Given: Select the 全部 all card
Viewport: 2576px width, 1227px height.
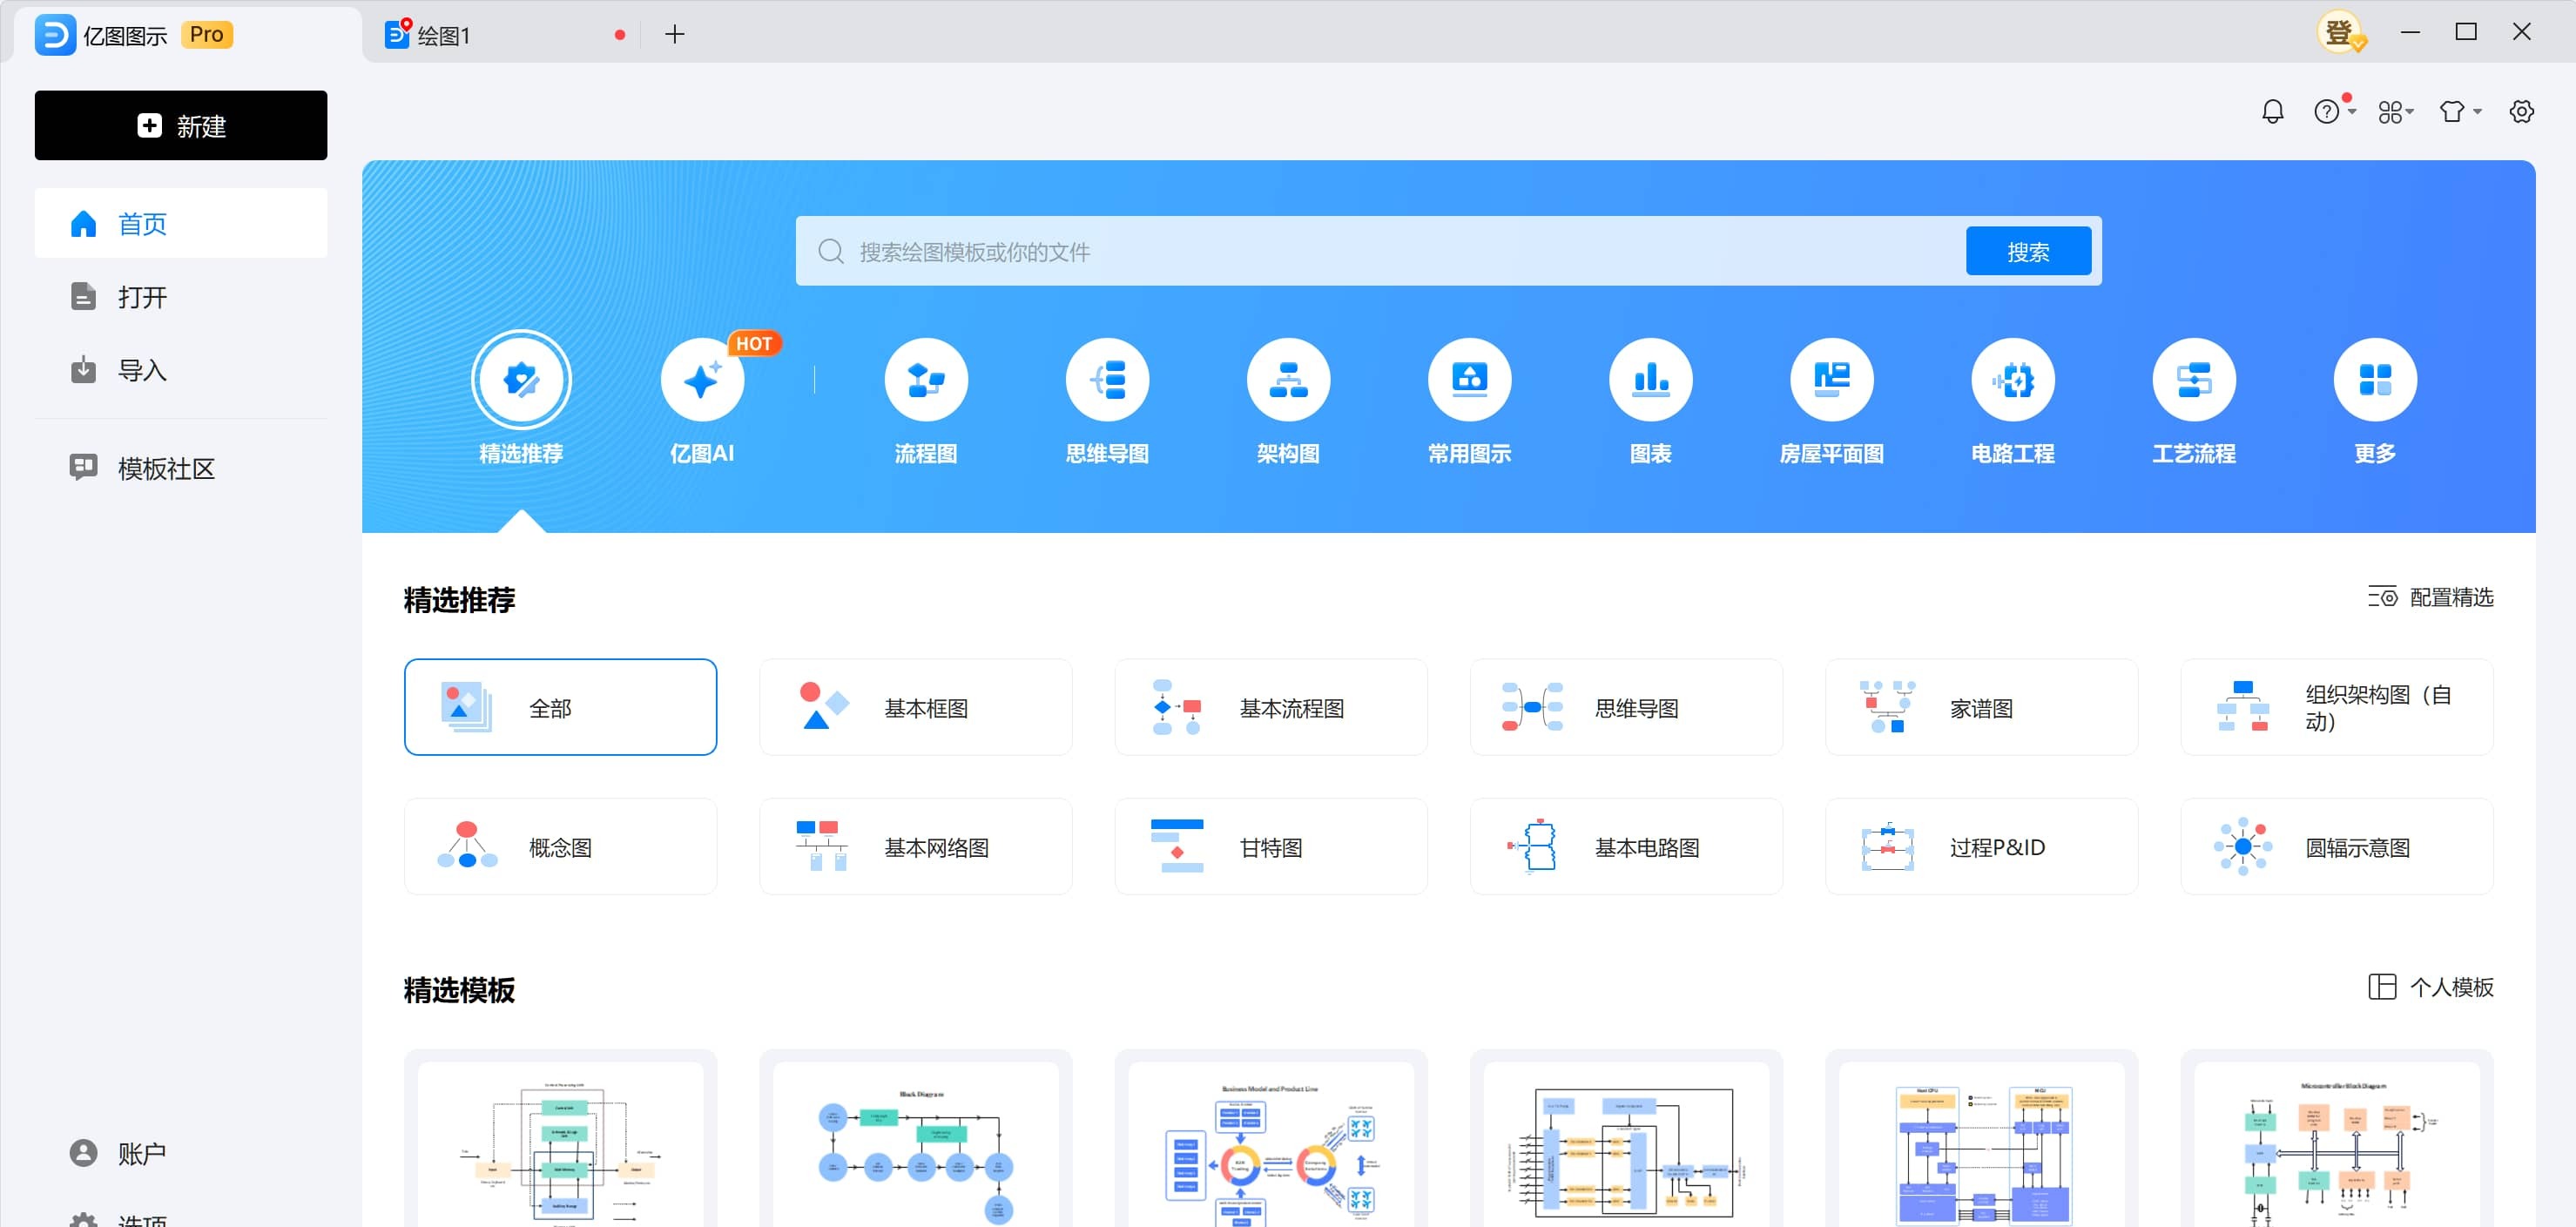Looking at the screenshot, I should 560,707.
